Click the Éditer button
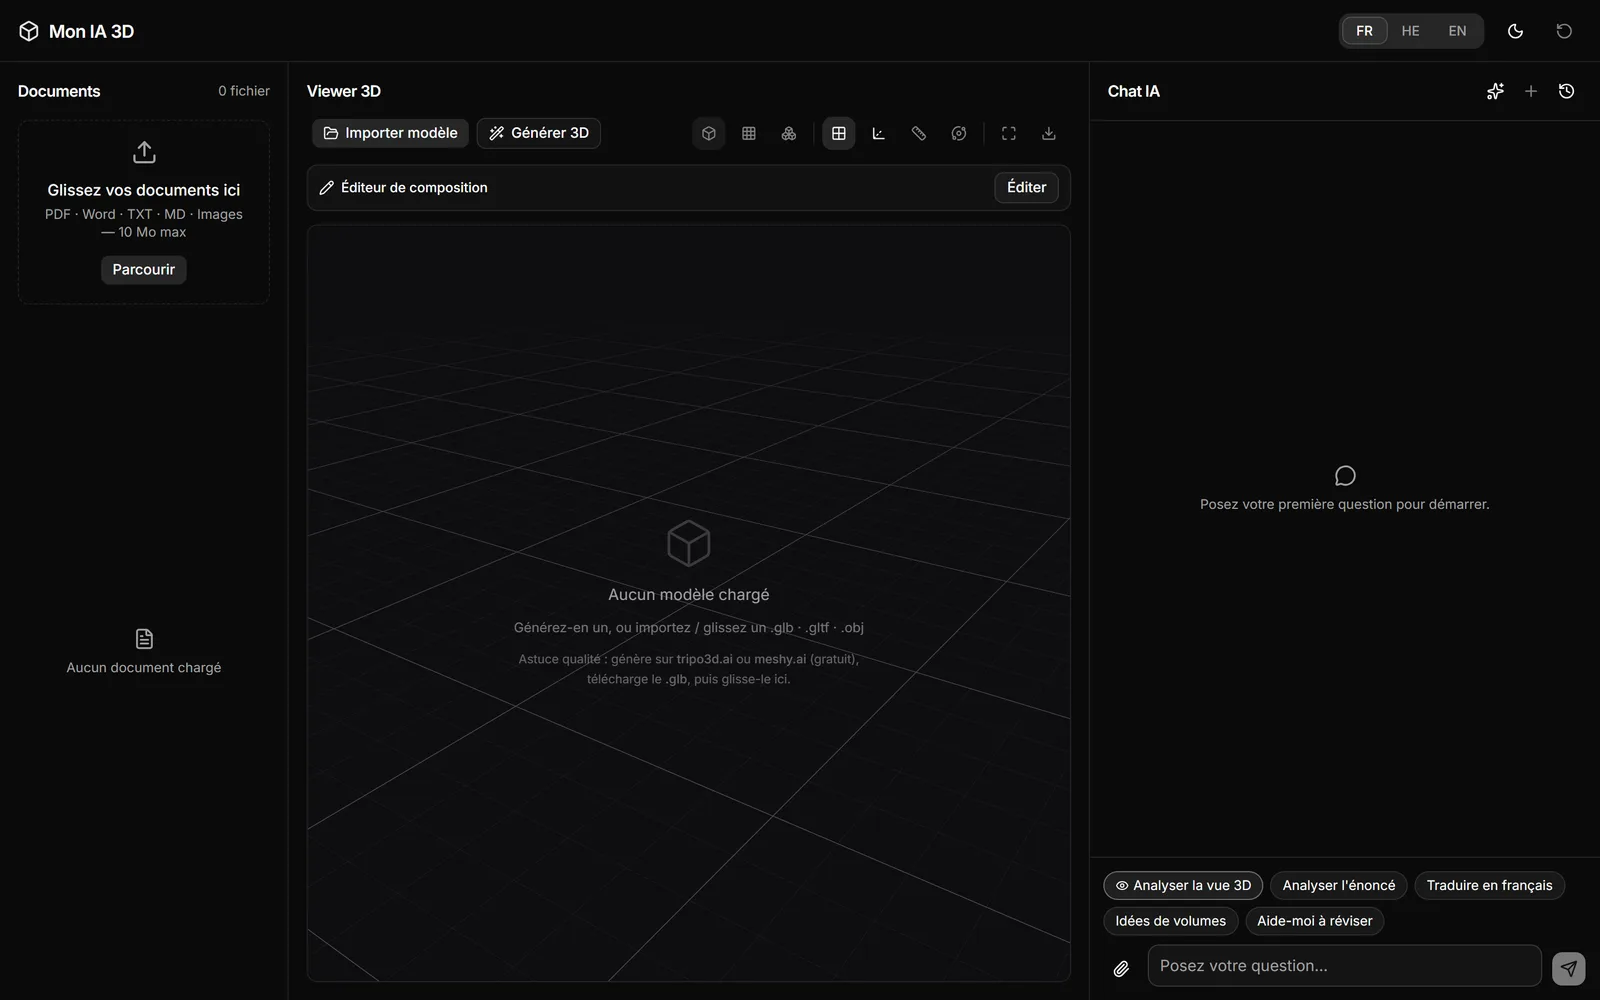The image size is (1600, 1000). click(1026, 188)
